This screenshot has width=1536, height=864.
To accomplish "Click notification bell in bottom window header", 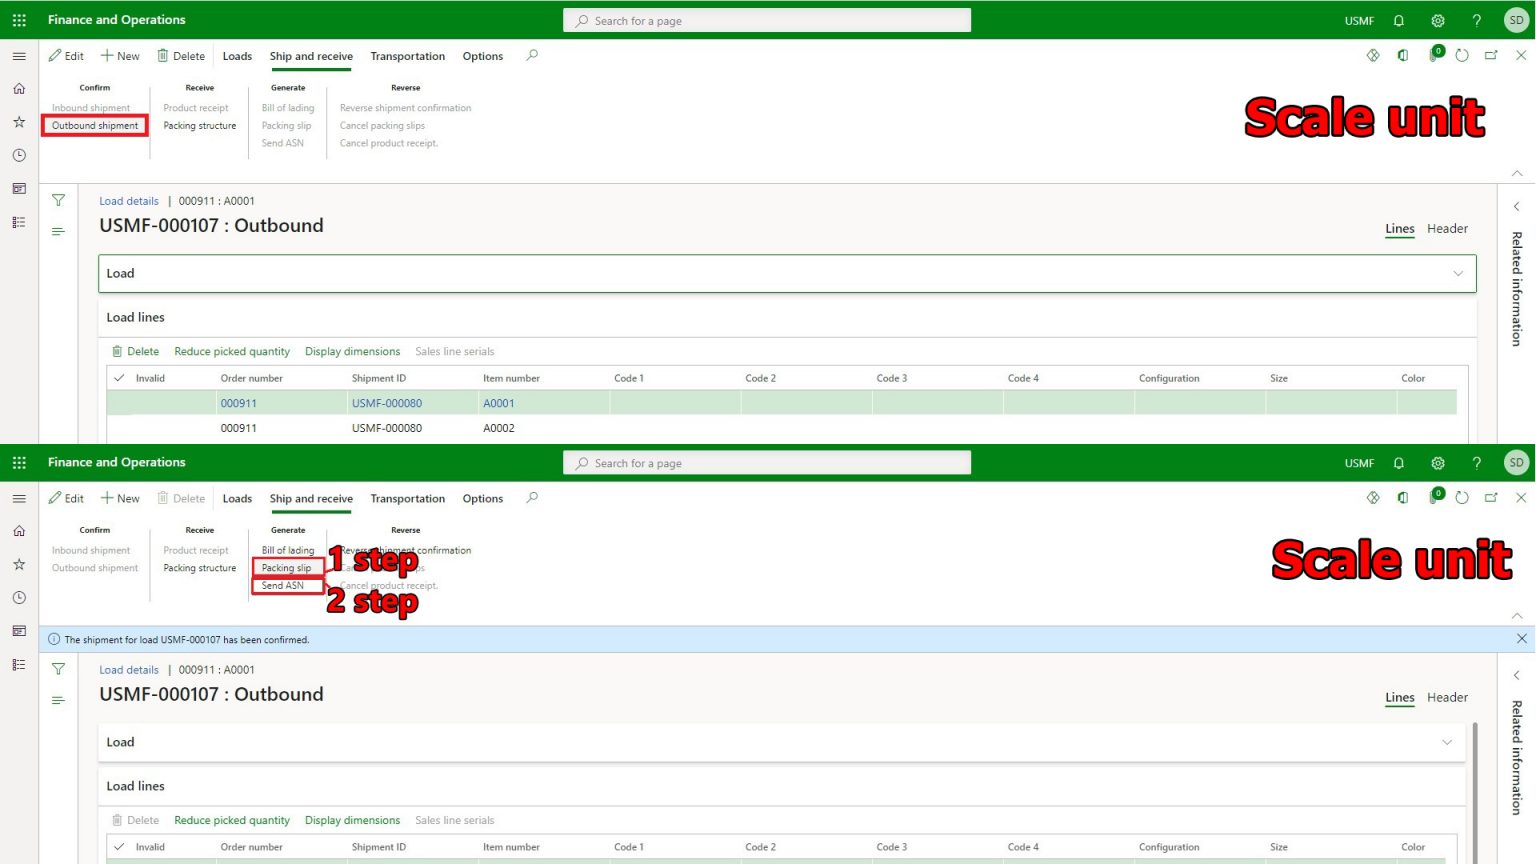I will point(1399,463).
